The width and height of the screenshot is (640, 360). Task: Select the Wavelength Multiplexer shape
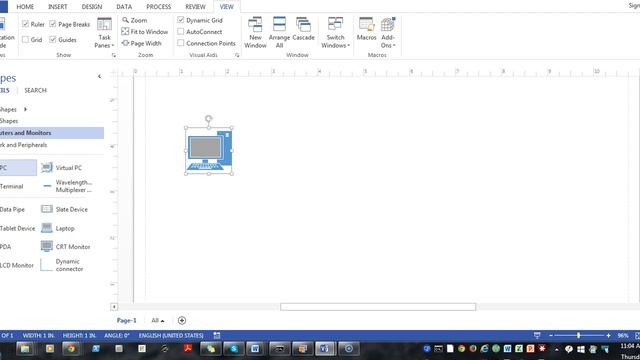pyautogui.click(x=67, y=186)
